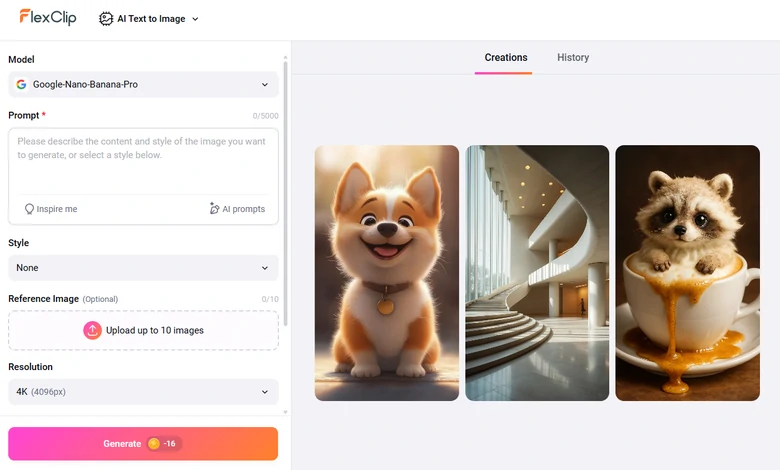Click the 0/5000 character counter text
Viewport: 780px width, 470px height.
(x=265, y=116)
